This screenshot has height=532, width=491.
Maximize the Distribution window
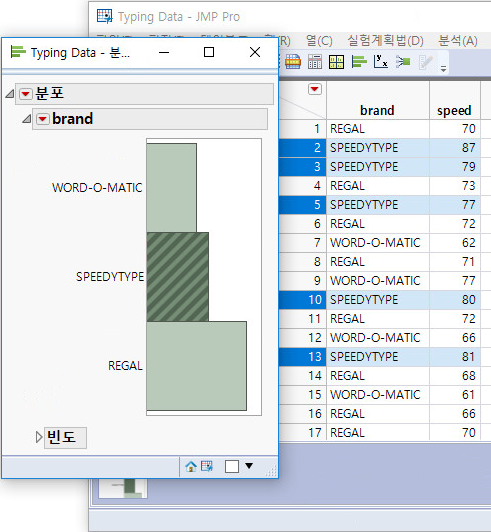(x=209, y=52)
